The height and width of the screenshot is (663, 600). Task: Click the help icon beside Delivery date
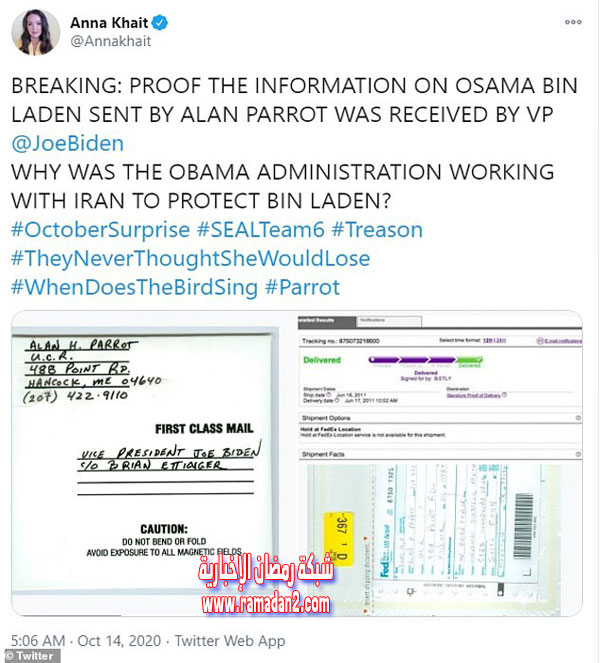pyautogui.click(x=337, y=400)
